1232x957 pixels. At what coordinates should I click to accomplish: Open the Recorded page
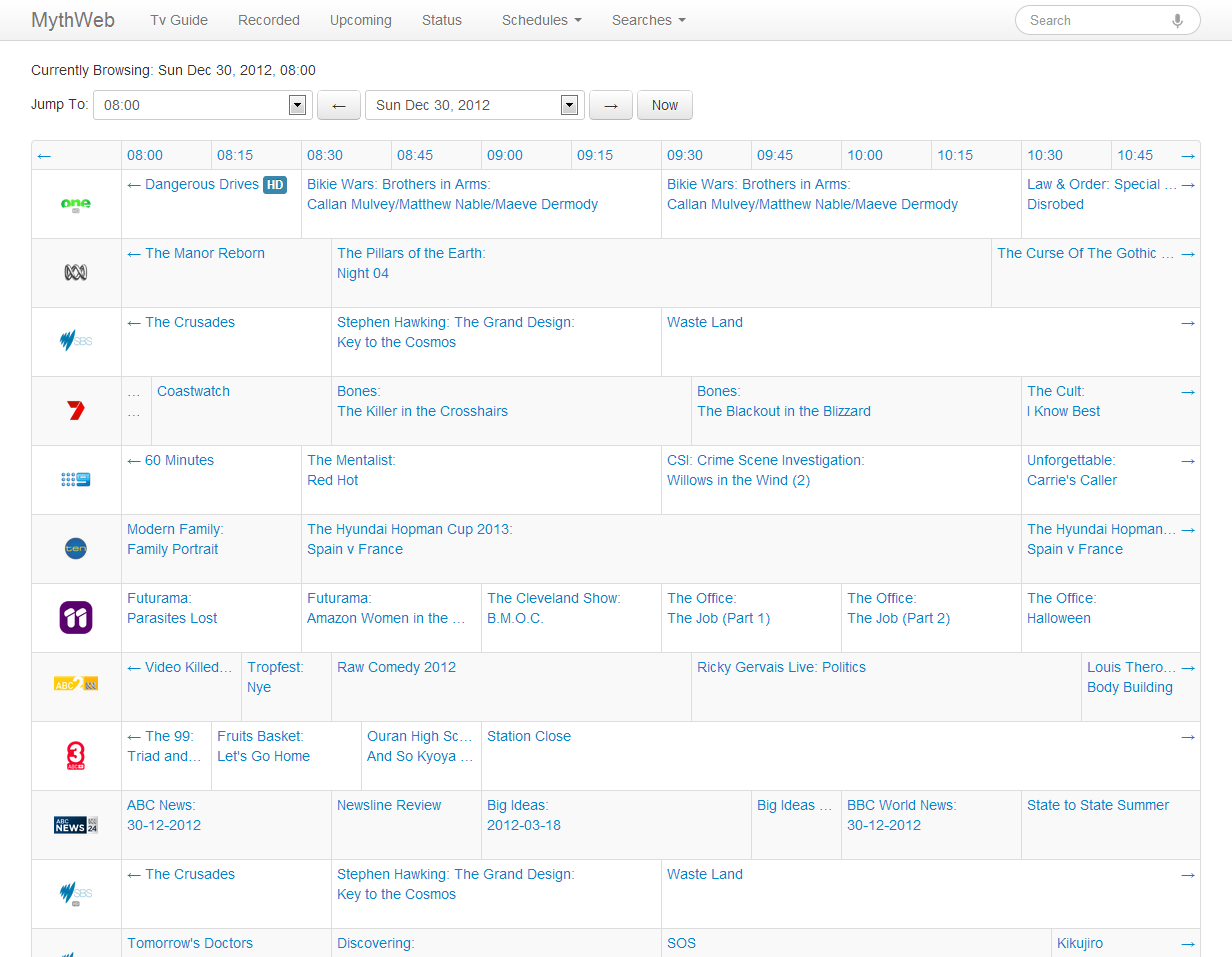[x=269, y=20]
